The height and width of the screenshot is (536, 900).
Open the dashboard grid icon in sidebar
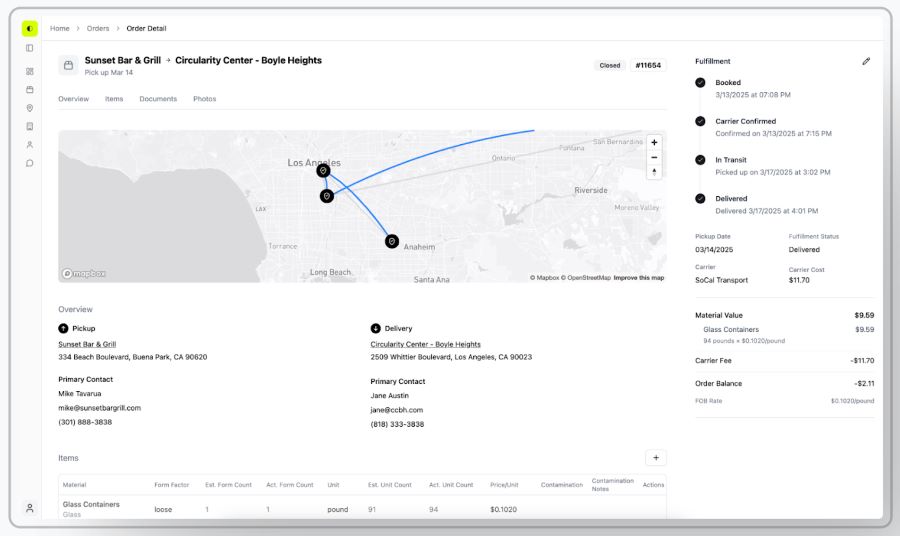tap(30, 71)
